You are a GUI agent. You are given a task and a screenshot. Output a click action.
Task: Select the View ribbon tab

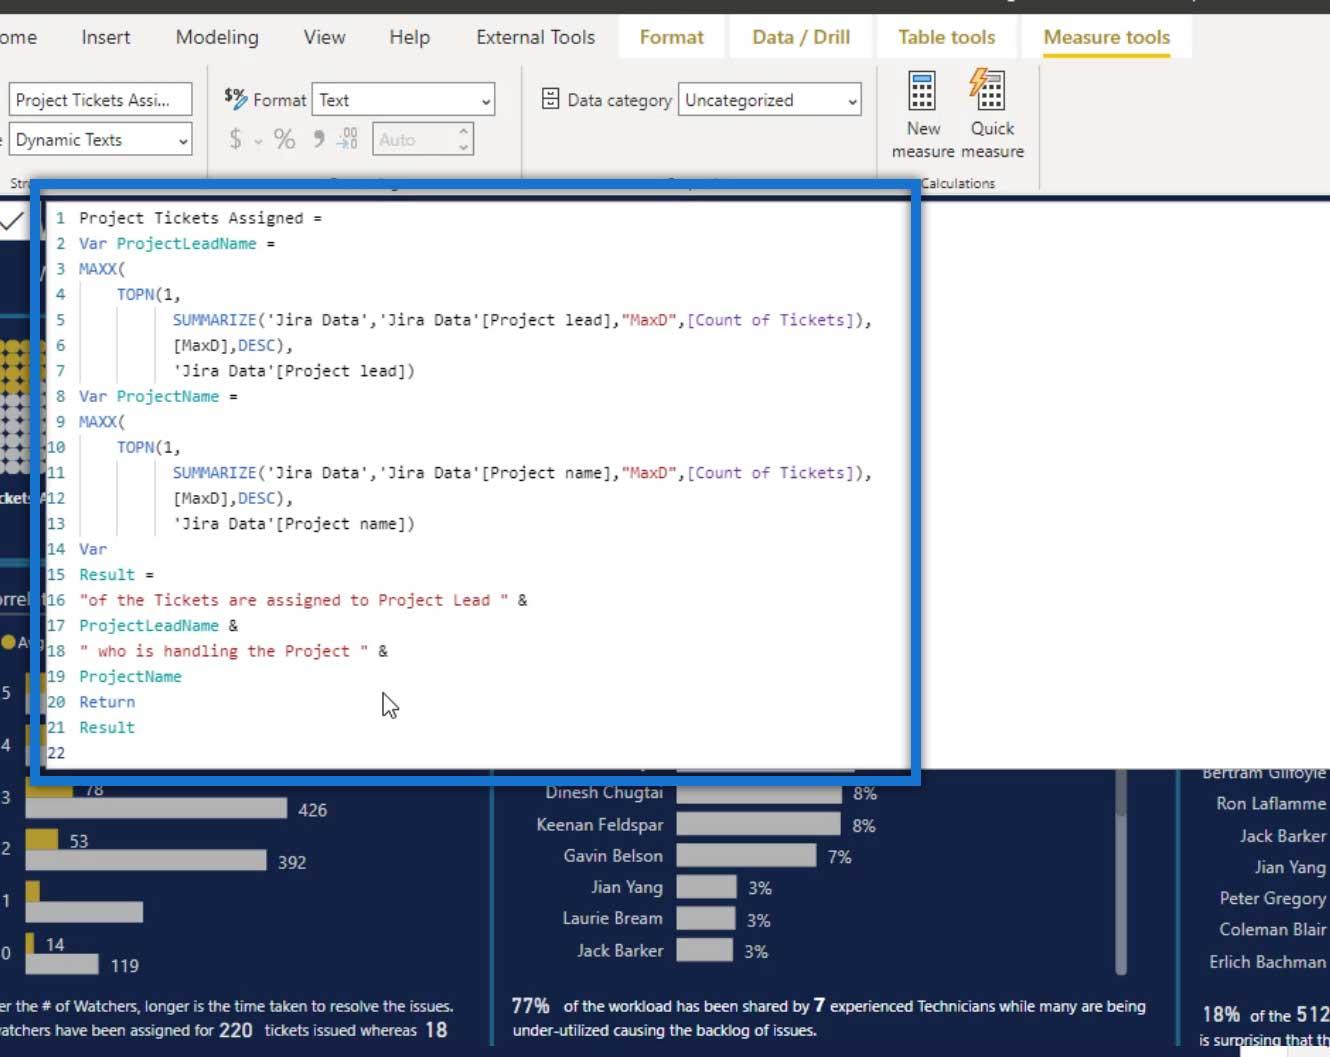(x=324, y=37)
